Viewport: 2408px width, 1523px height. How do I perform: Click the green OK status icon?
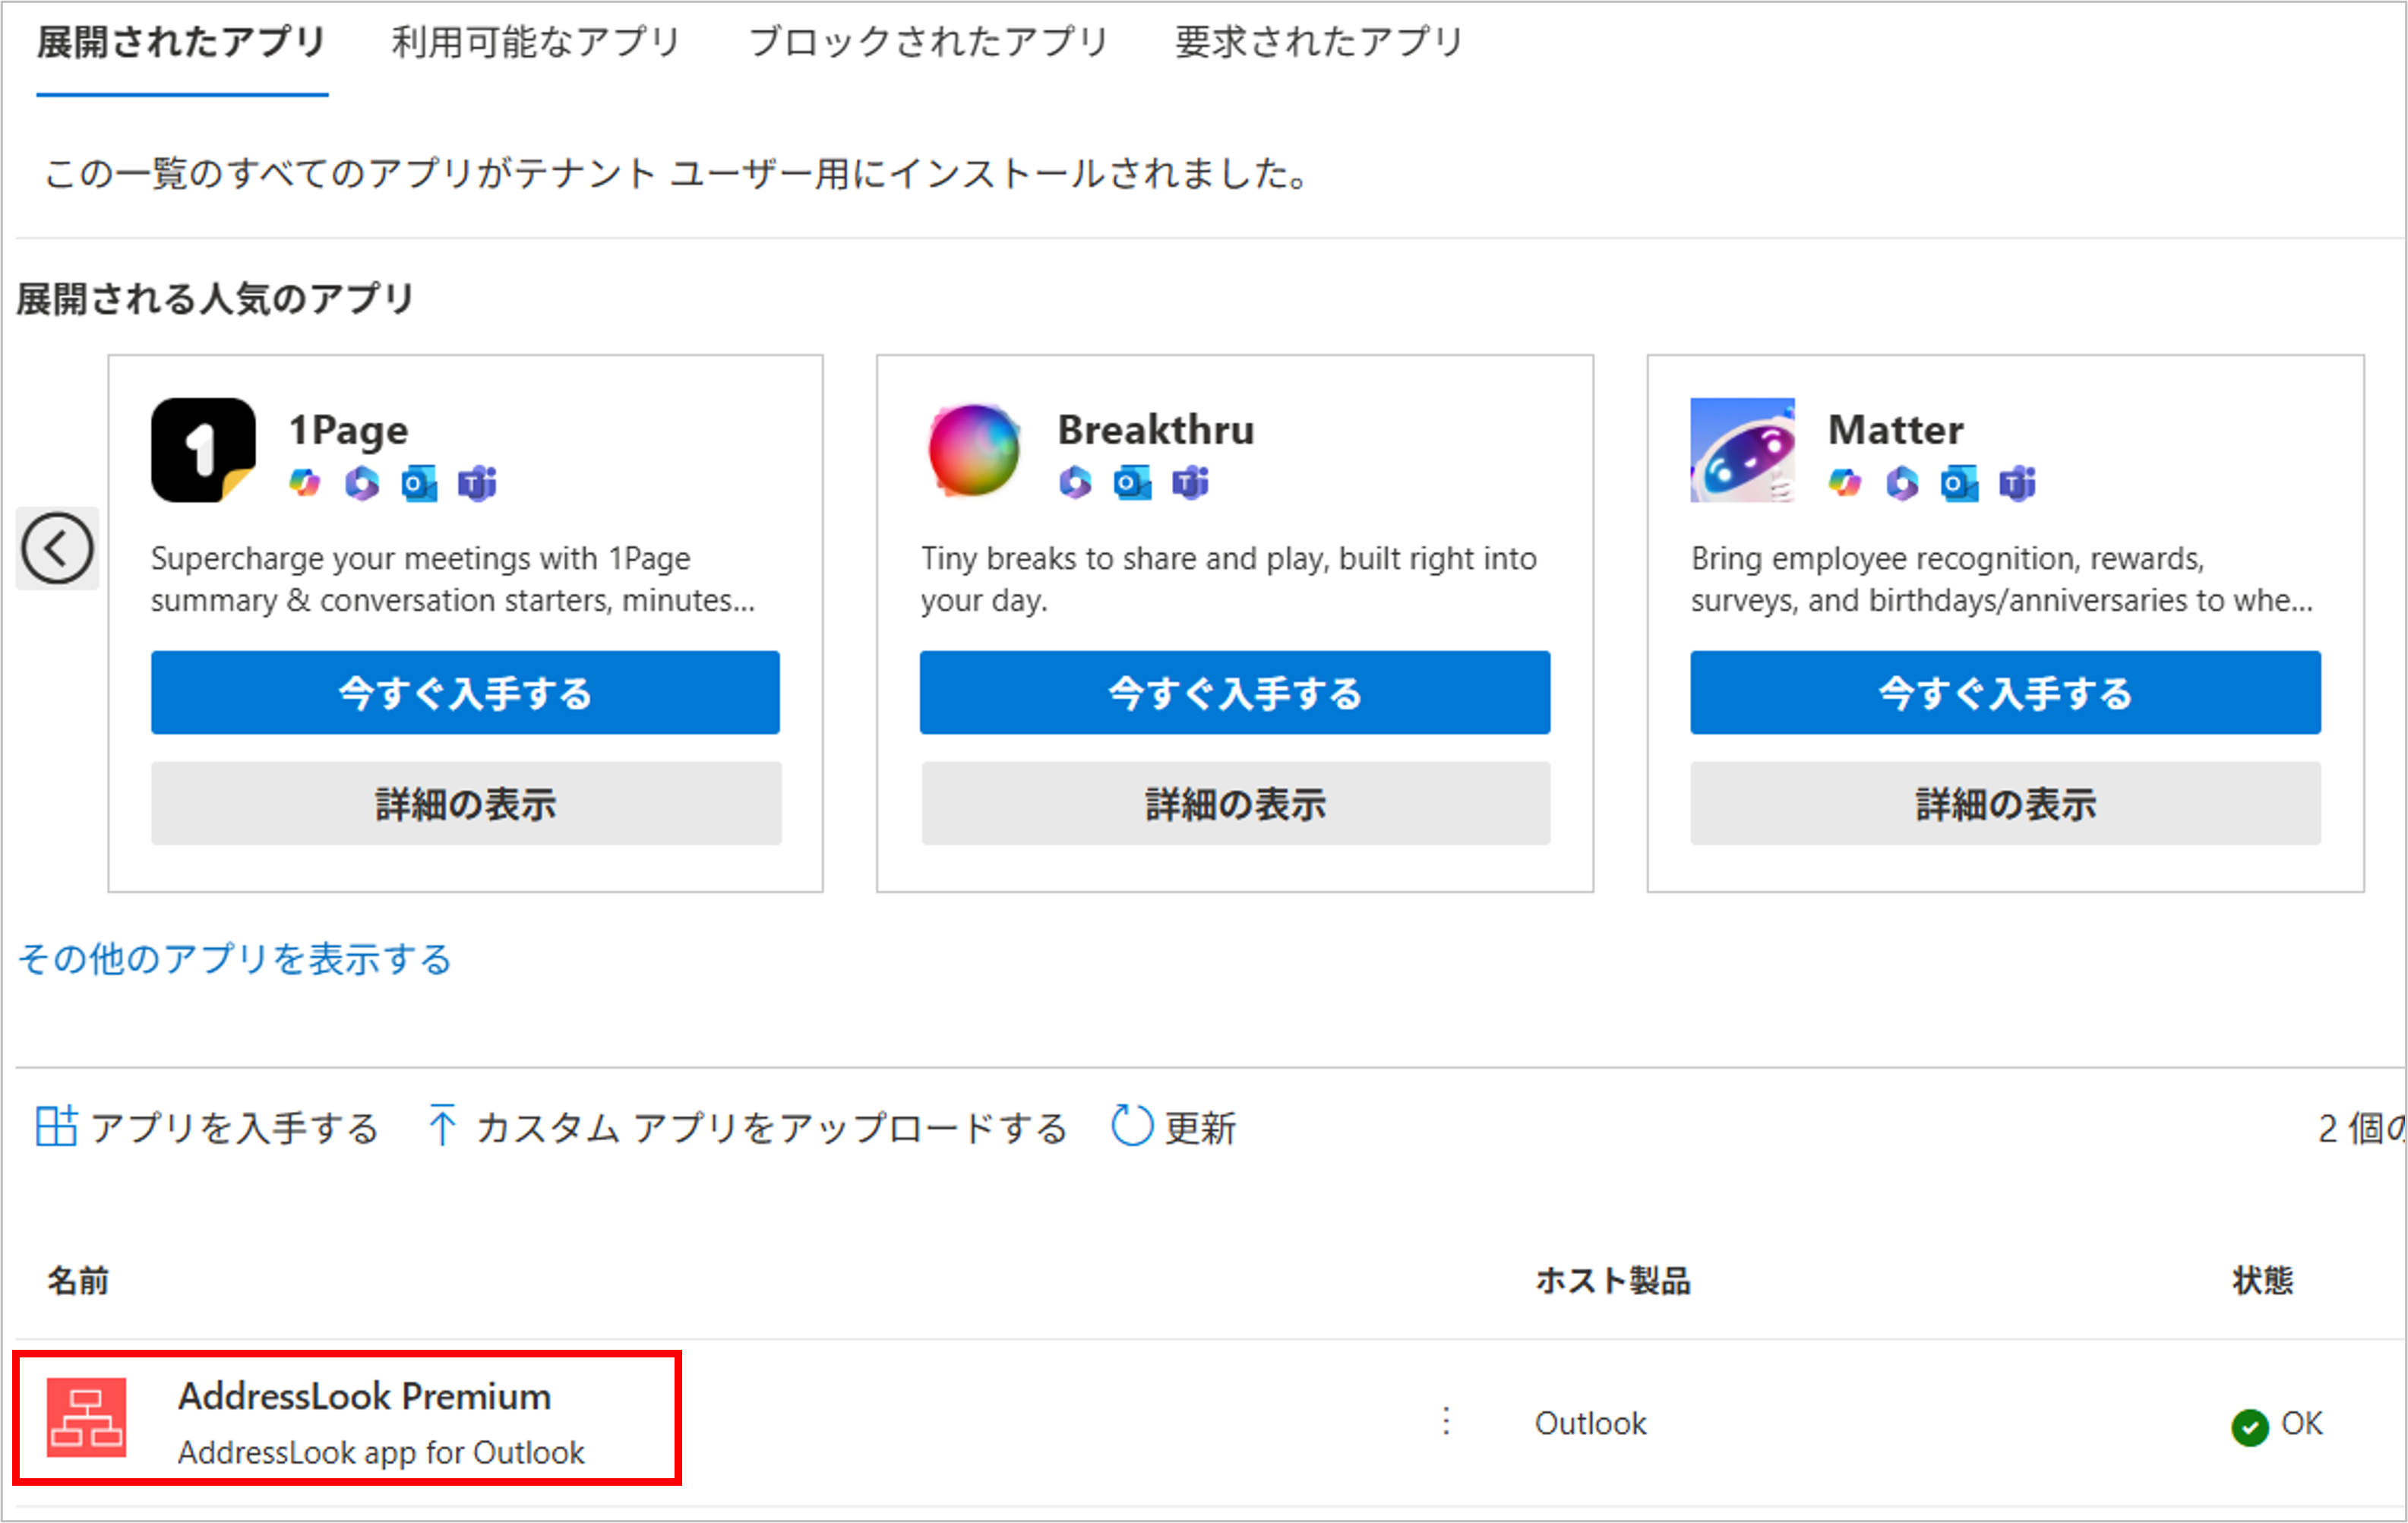[x=2249, y=1426]
